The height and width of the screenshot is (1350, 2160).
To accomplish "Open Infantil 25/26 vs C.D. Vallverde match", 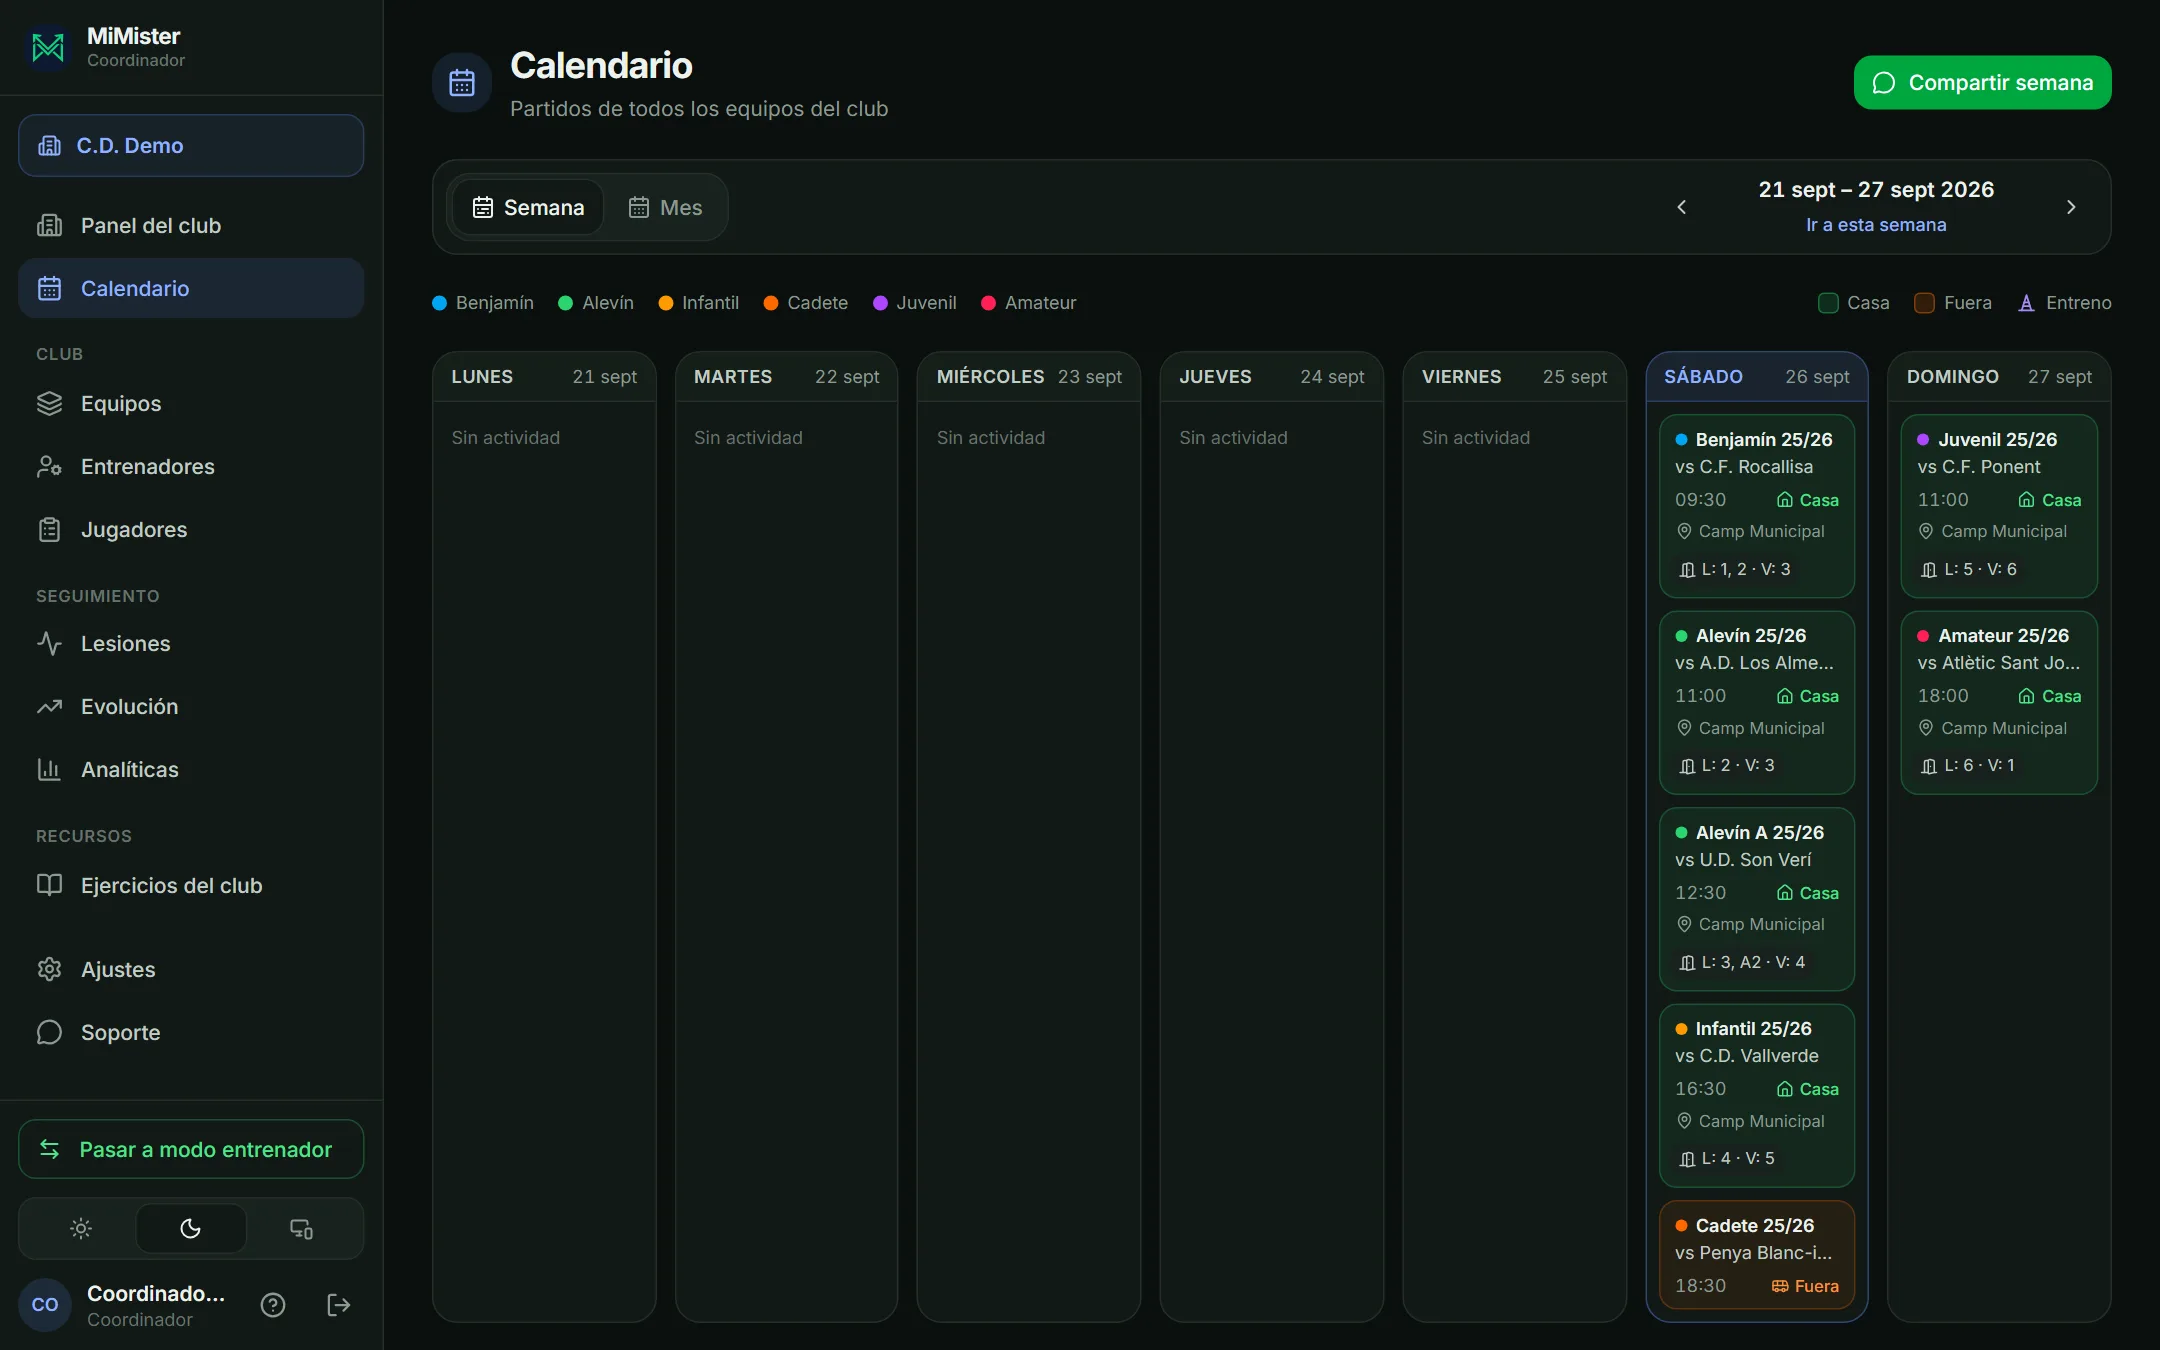I will (1757, 1095).
